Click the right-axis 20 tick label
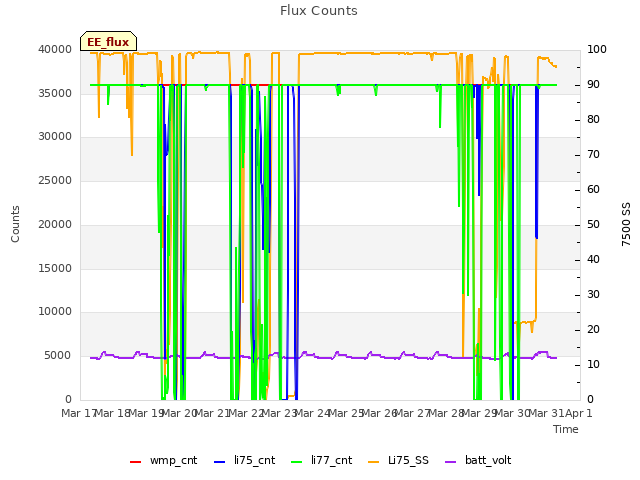Screen dimensions: 640x480 [x=593, y=330]
